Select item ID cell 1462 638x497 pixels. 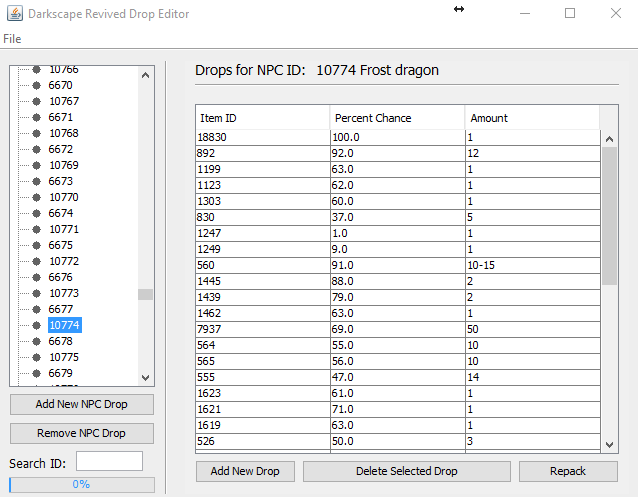[263, 313]
